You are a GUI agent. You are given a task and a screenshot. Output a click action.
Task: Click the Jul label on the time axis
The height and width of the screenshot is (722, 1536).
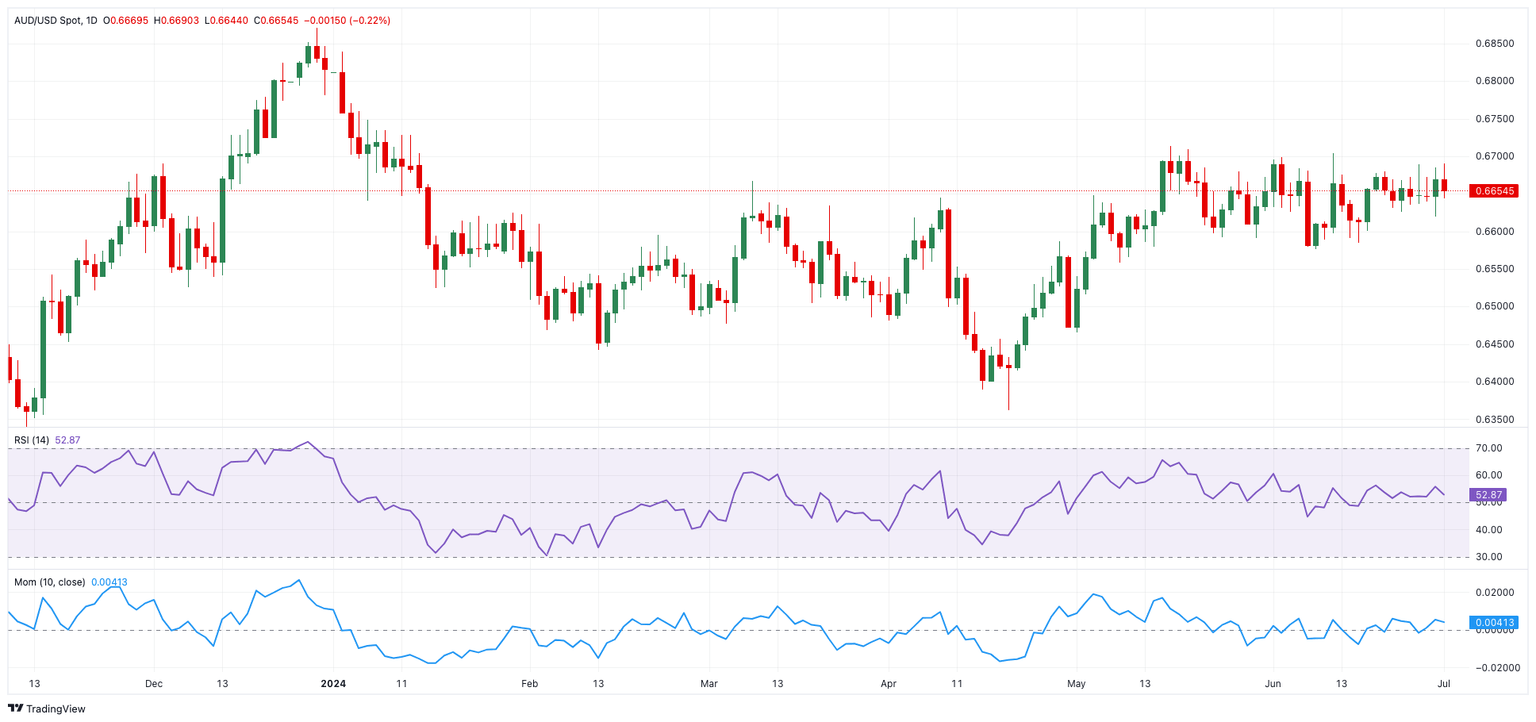point(1444,684)
